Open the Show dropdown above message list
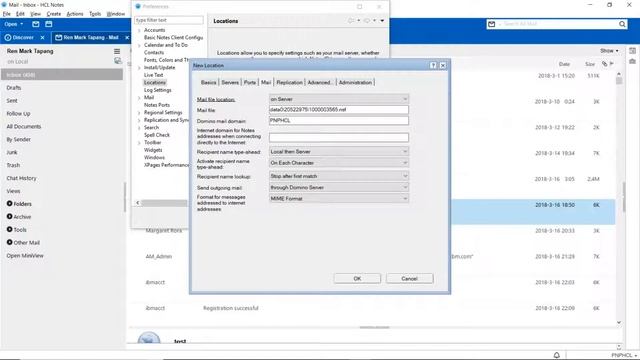The image size is (640, 360). click(x=609, y=51)
